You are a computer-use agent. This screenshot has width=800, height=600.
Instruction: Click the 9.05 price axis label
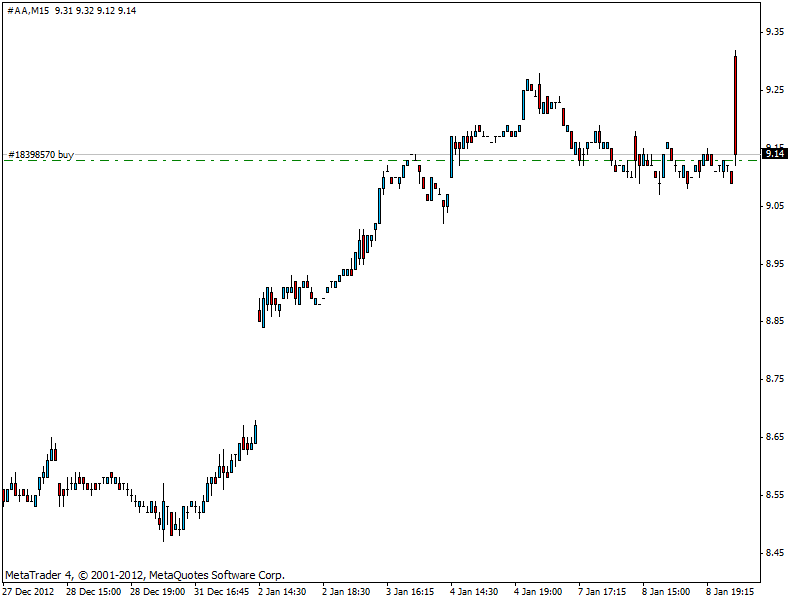point(774,206)
